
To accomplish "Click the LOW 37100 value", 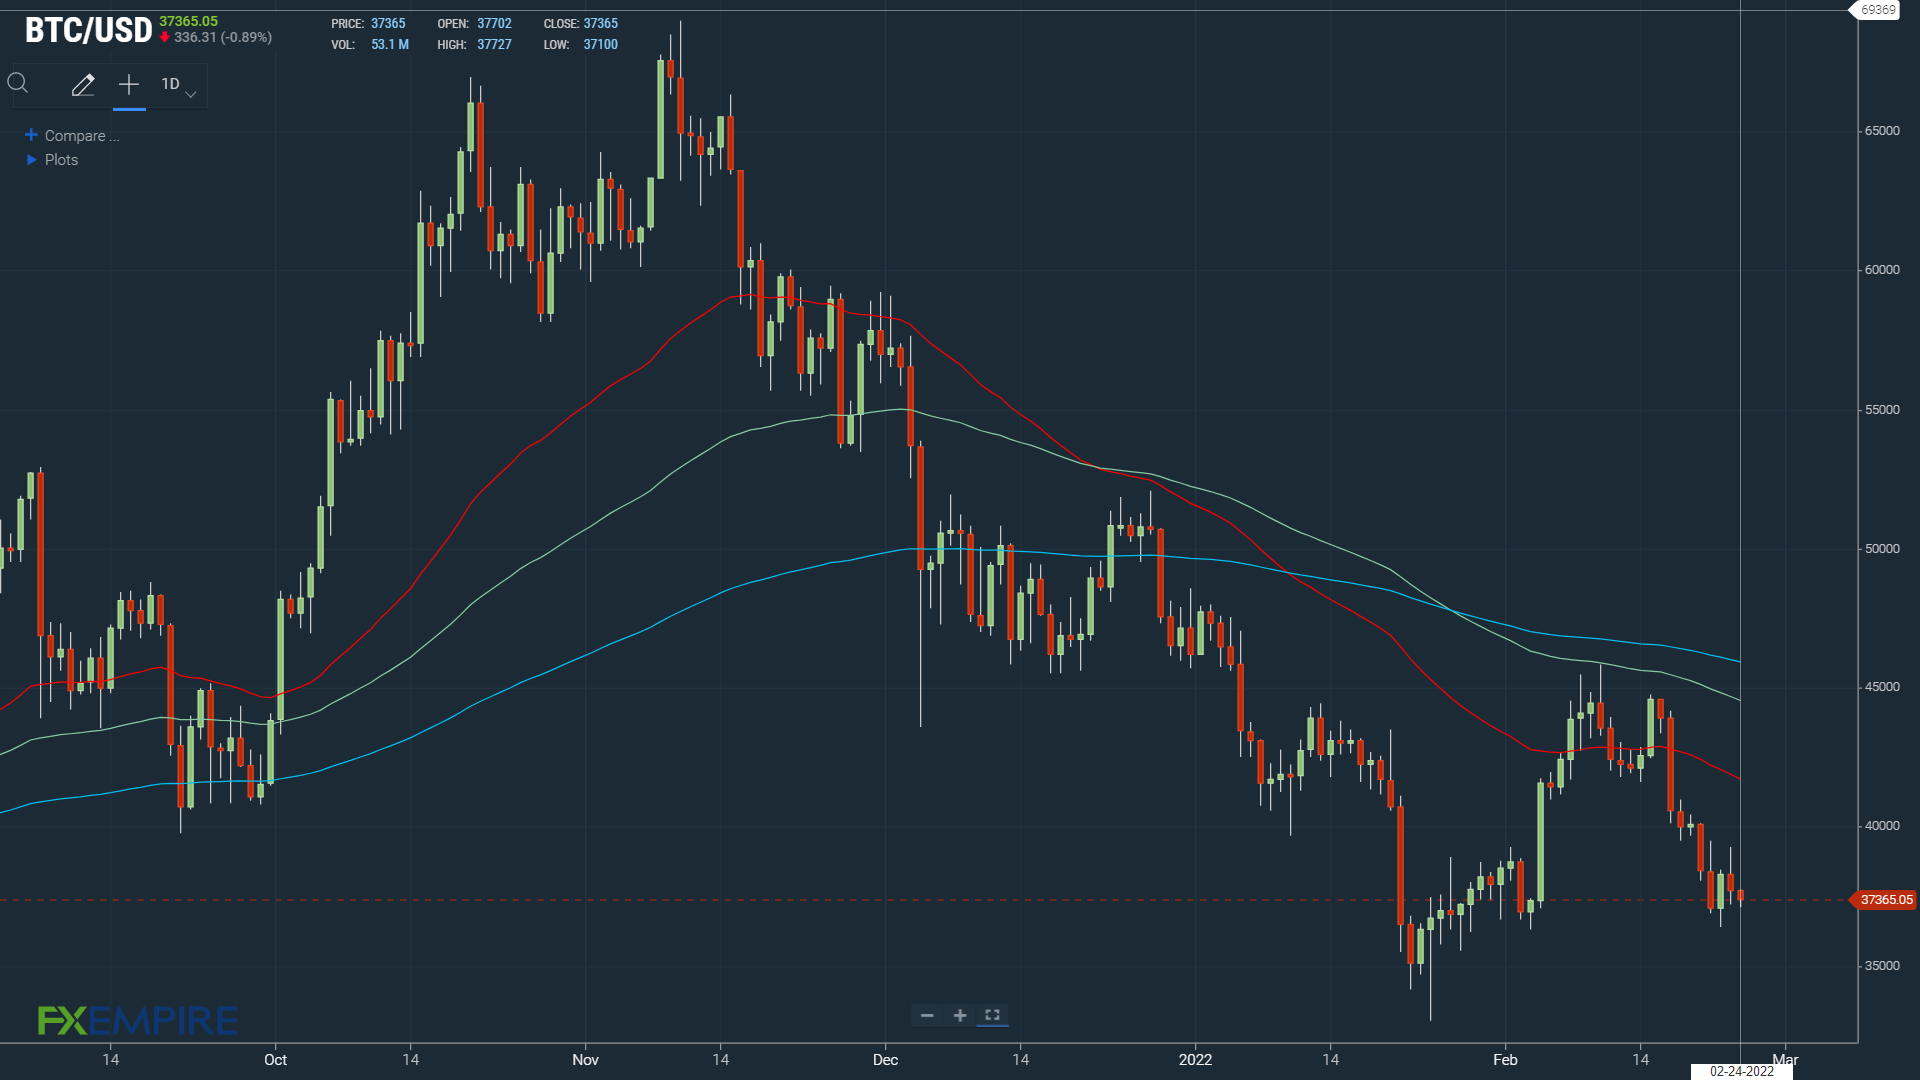I will pyautogui.click(x=600, y=45).
